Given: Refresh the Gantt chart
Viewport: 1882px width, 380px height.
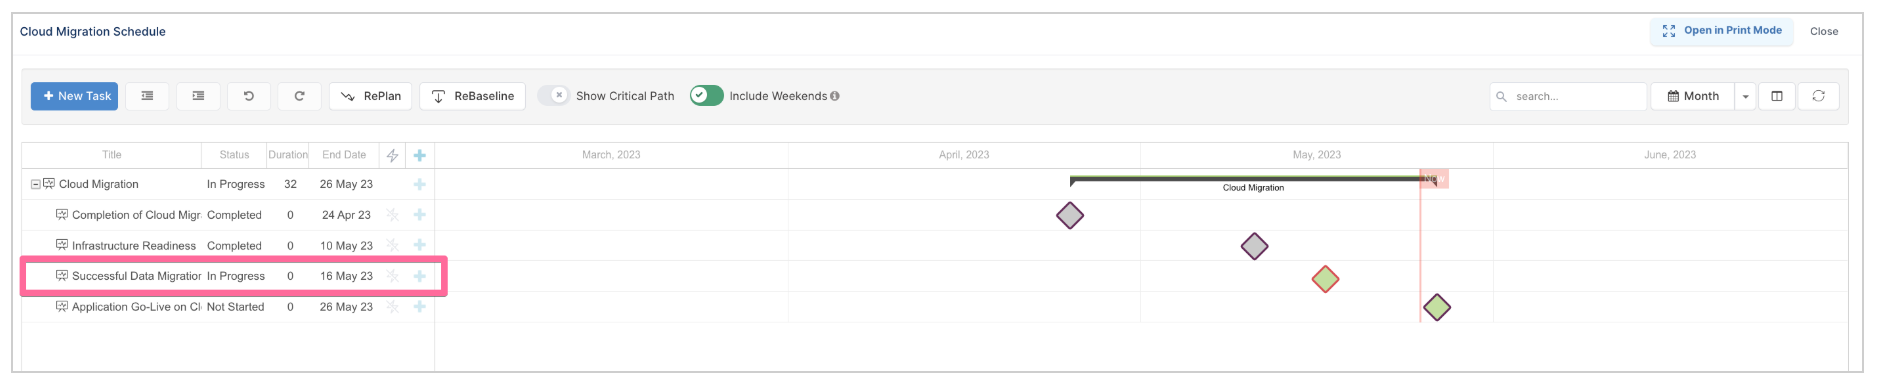Looking at the screenshot, I should pyautogui.click(x=1819, y=96).
